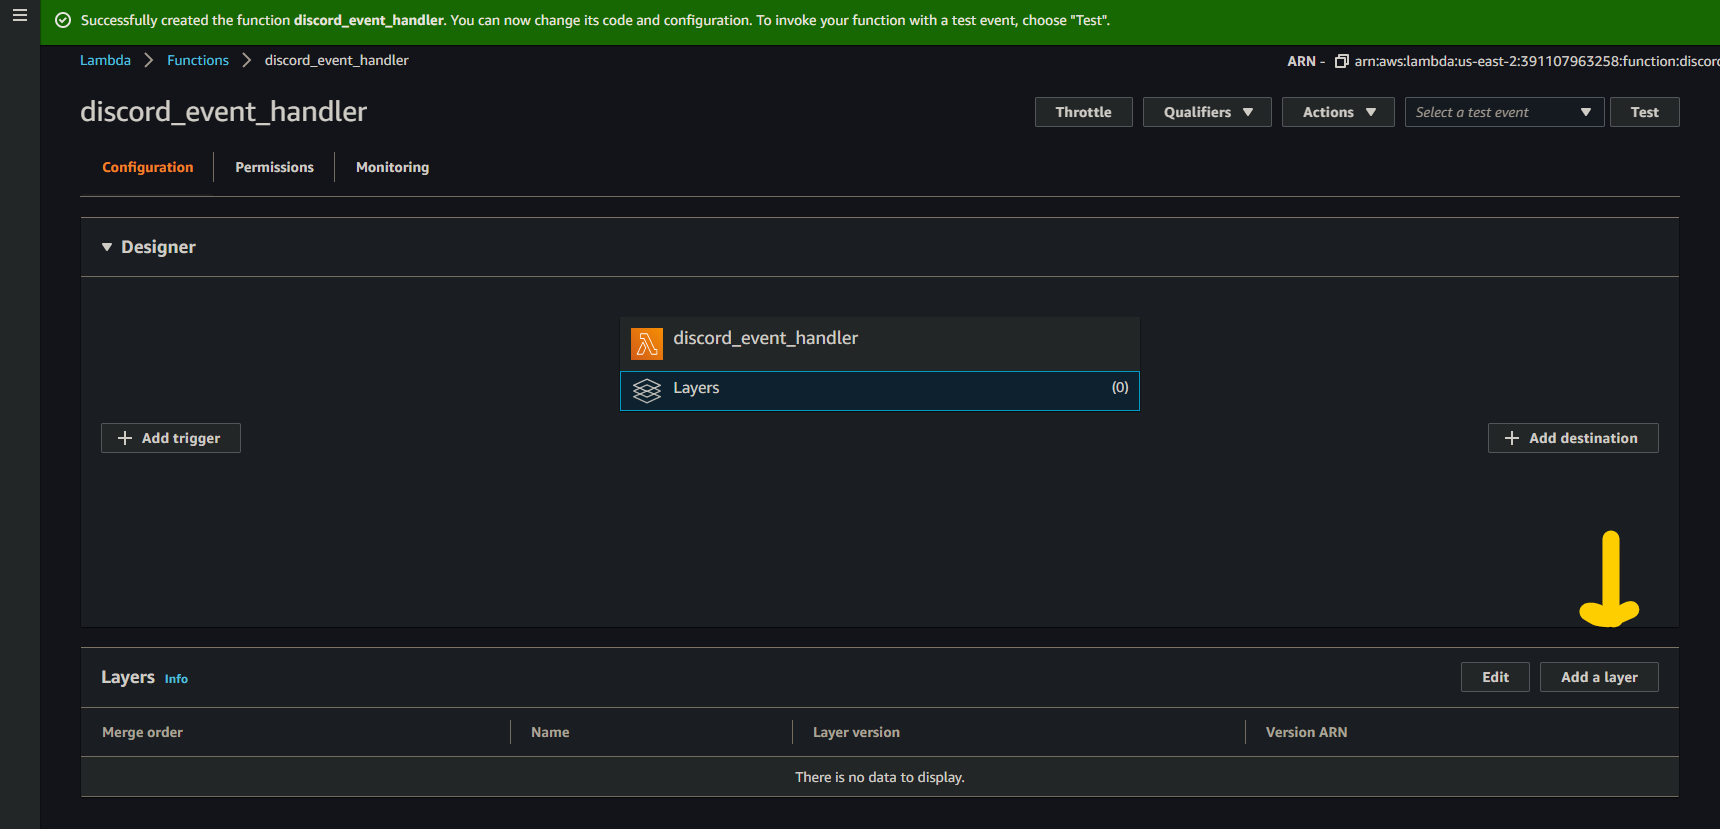Click the Layers section heading
The image size is (1720, 829).
tap(128, 677)
